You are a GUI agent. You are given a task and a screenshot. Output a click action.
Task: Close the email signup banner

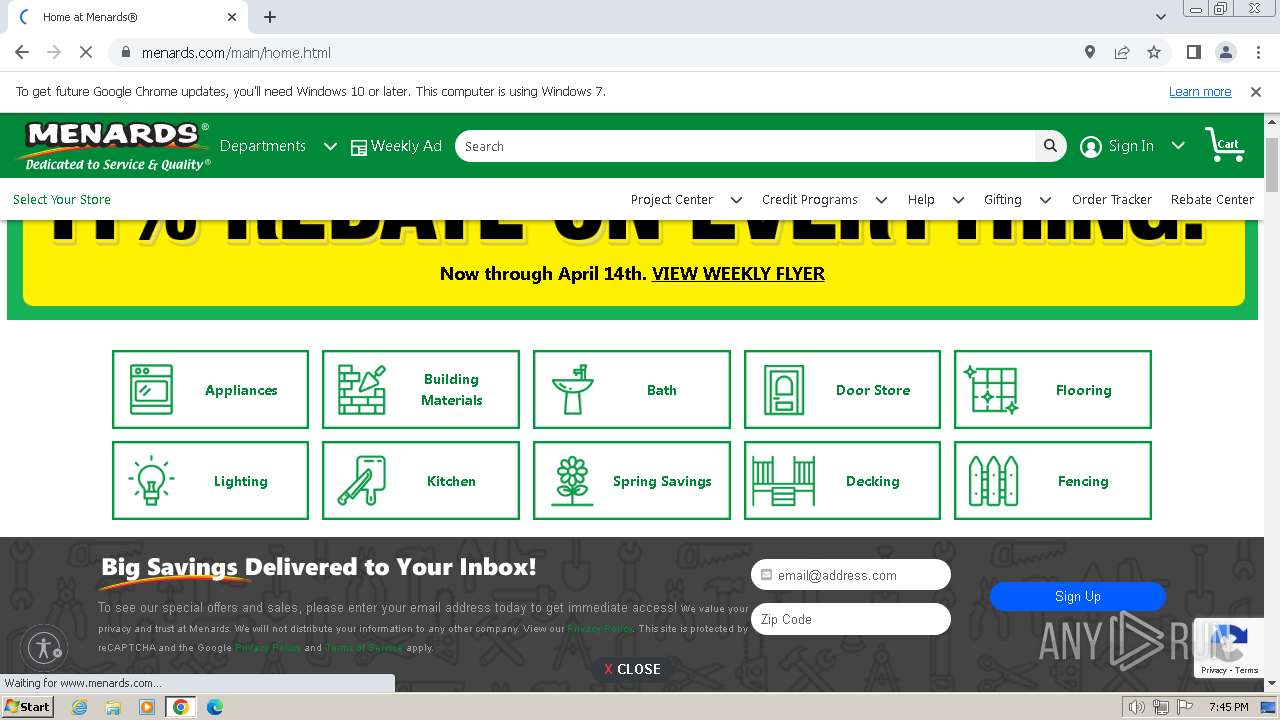[x=633, y=669]
